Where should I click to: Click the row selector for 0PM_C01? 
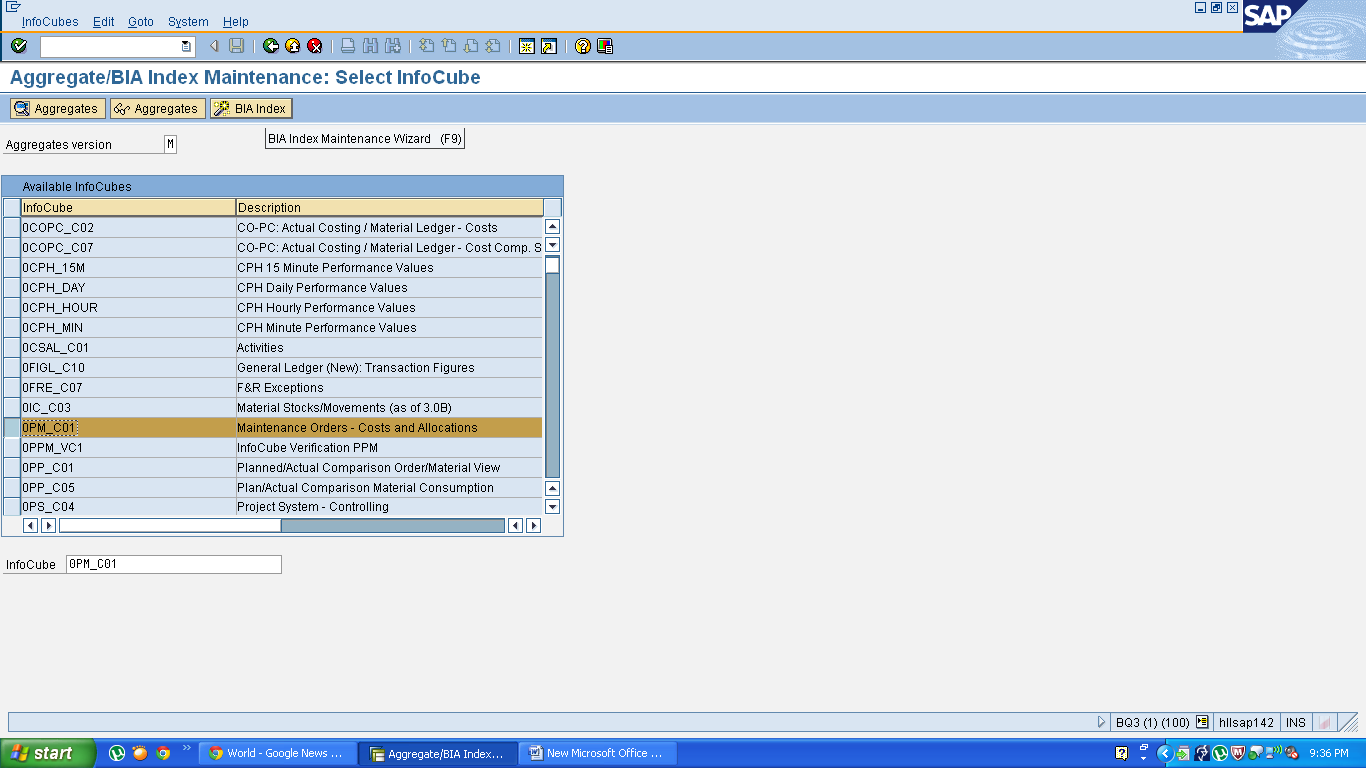tap(11, 427)
